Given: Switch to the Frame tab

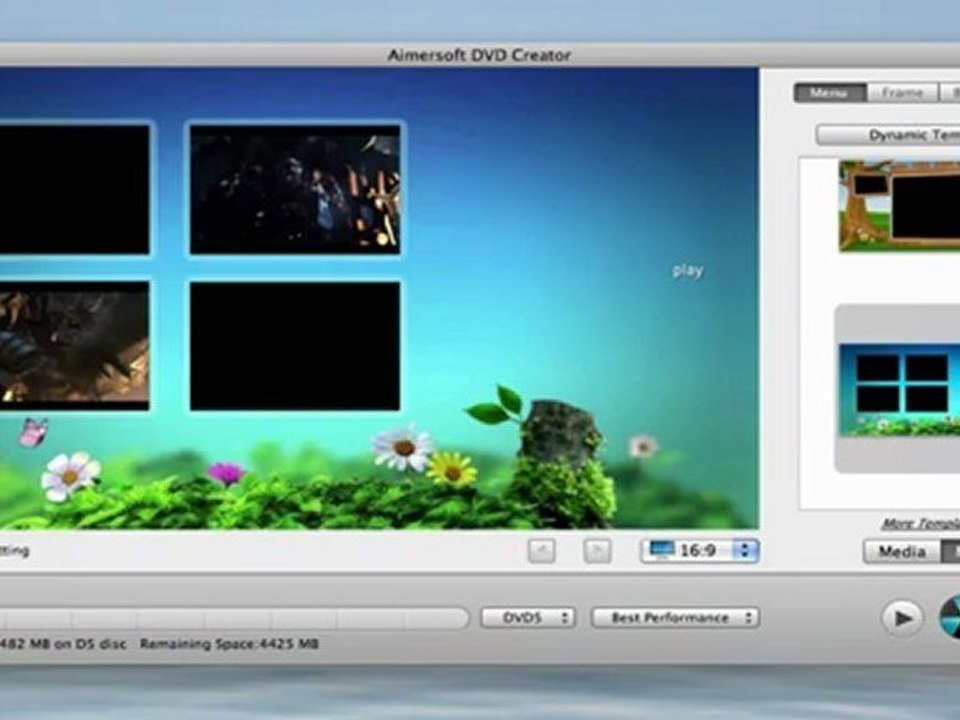Looking at the screenshot, I should point(902,93).
